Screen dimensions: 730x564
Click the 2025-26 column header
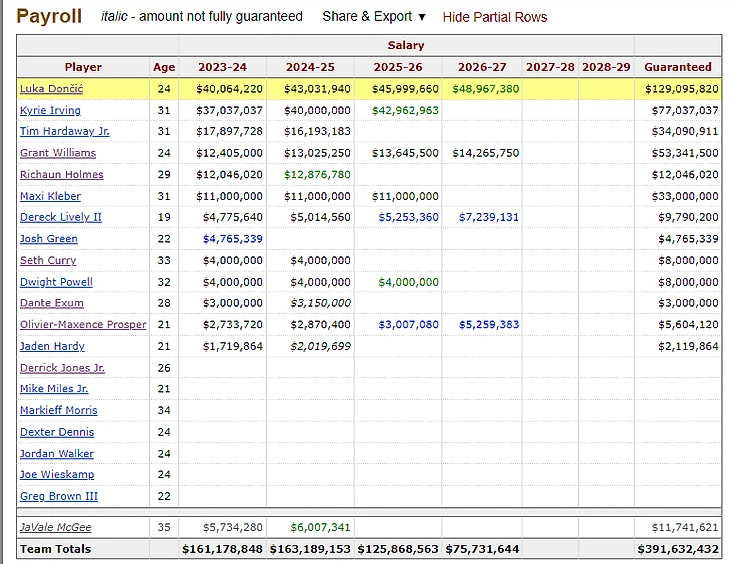coord(397,67)
